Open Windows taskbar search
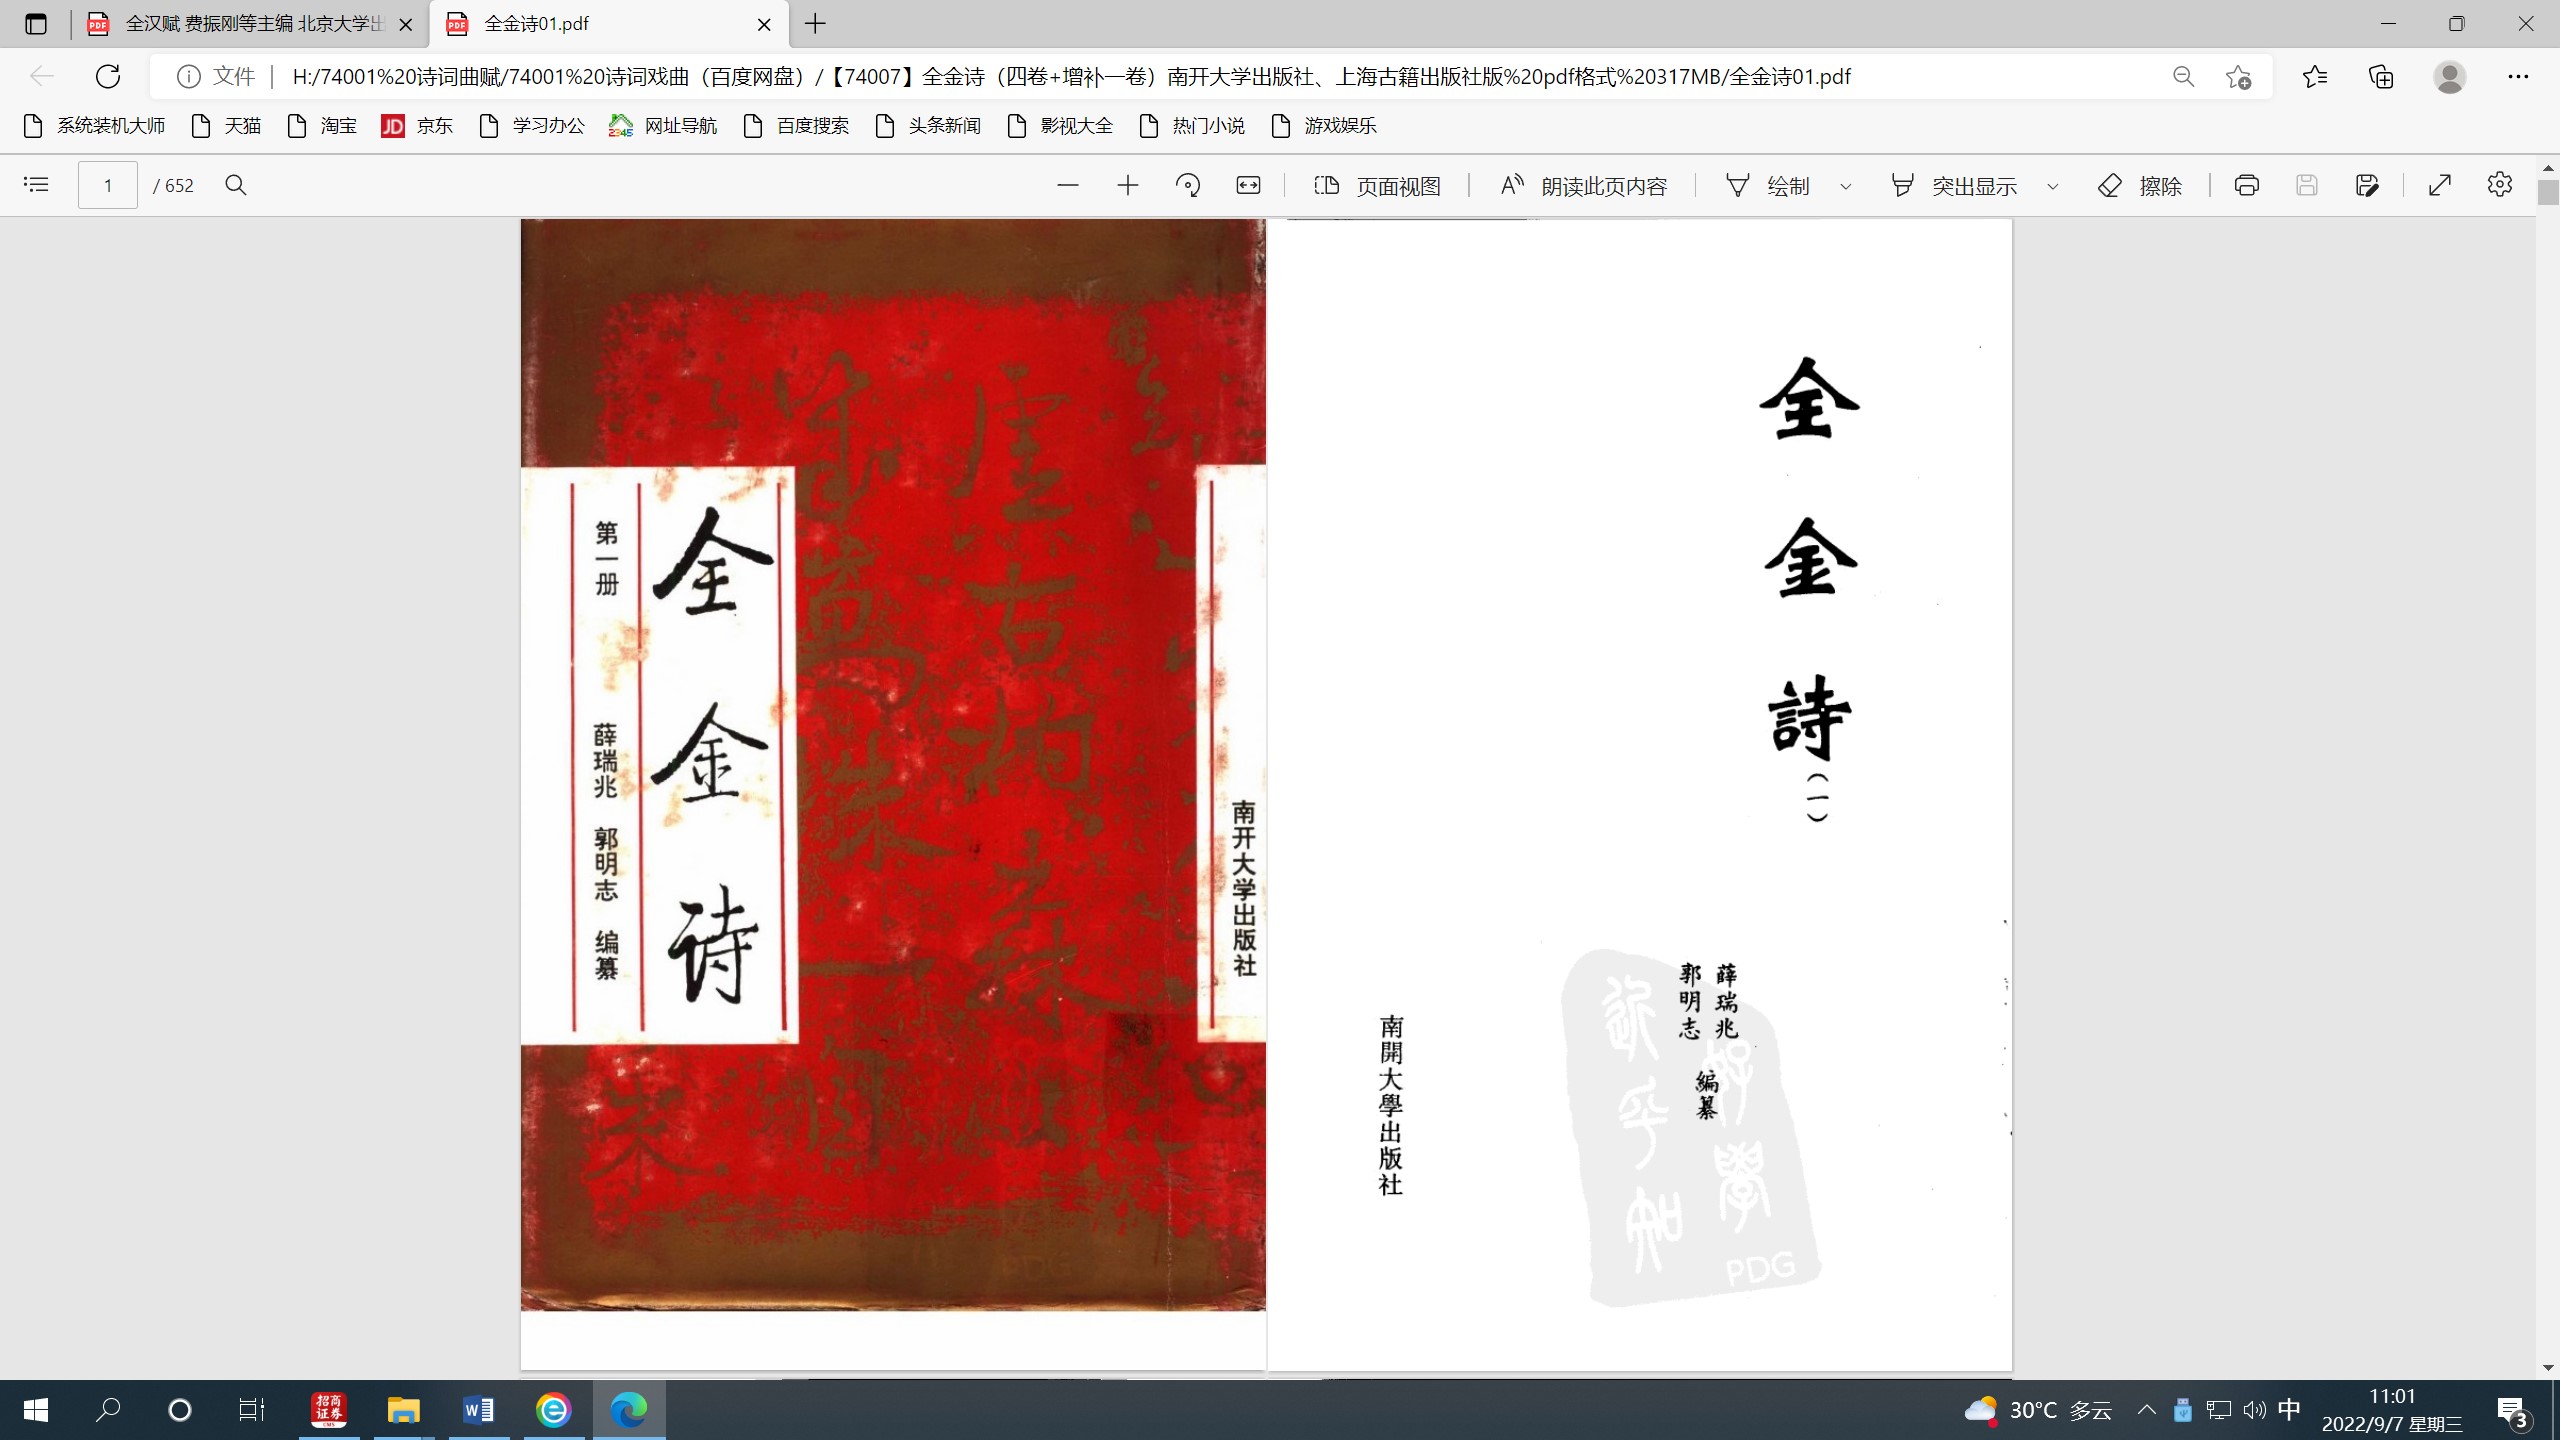The height and width of the screenshot is (1440, 2560). point(108,1410)
